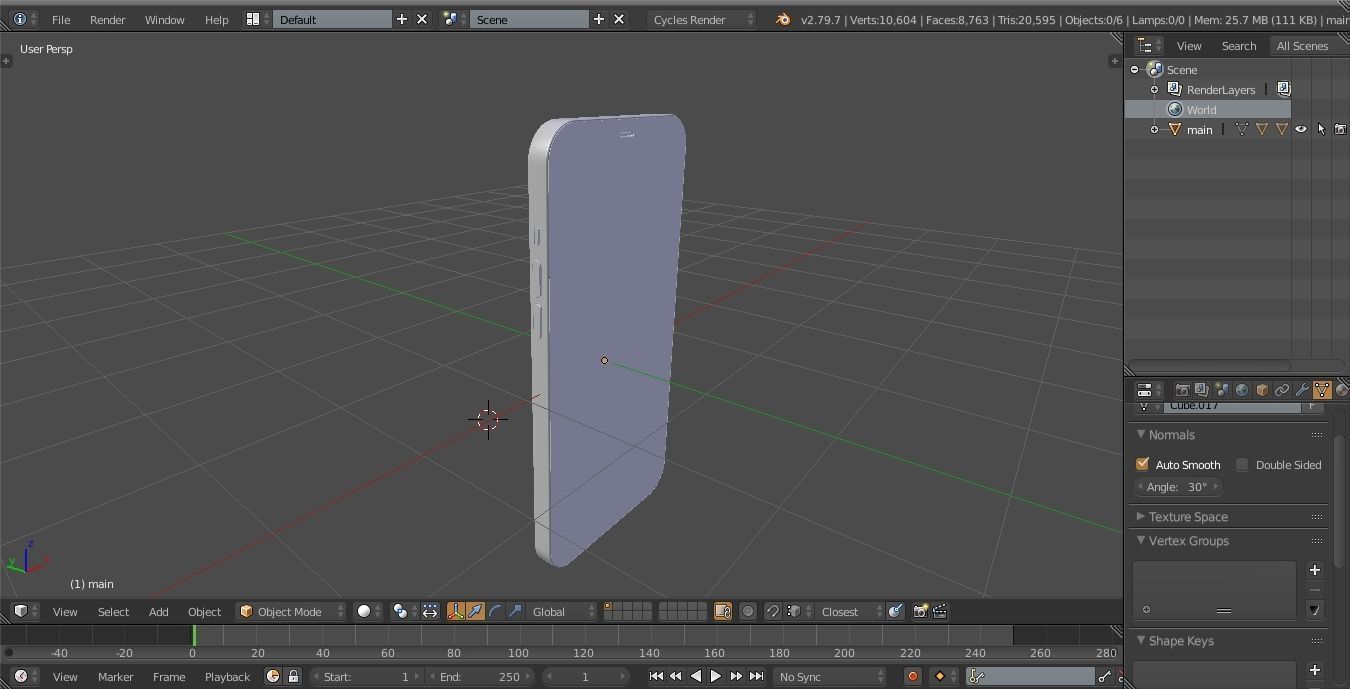Expand the Texture Space panel
Image resolution: width=1350 pixels, height=689 pixels.
point(1141,517)
